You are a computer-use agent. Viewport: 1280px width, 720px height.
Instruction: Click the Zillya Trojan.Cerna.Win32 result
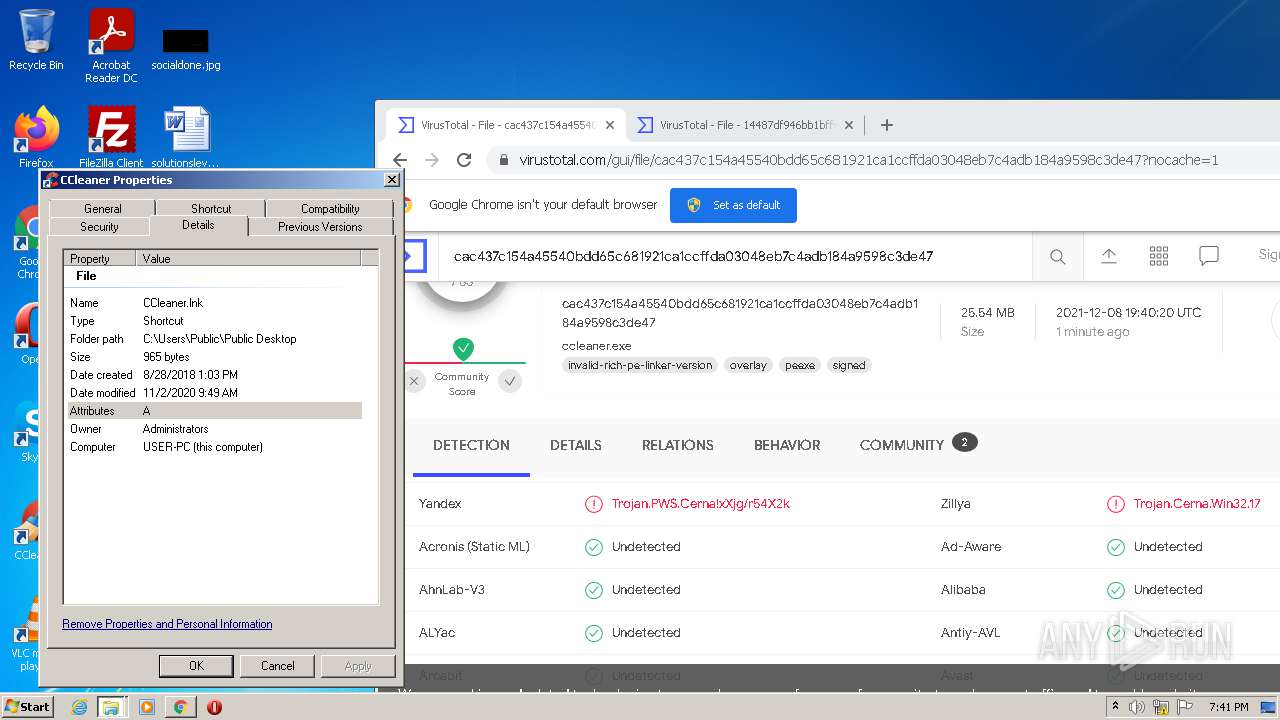coord(1196,504)
